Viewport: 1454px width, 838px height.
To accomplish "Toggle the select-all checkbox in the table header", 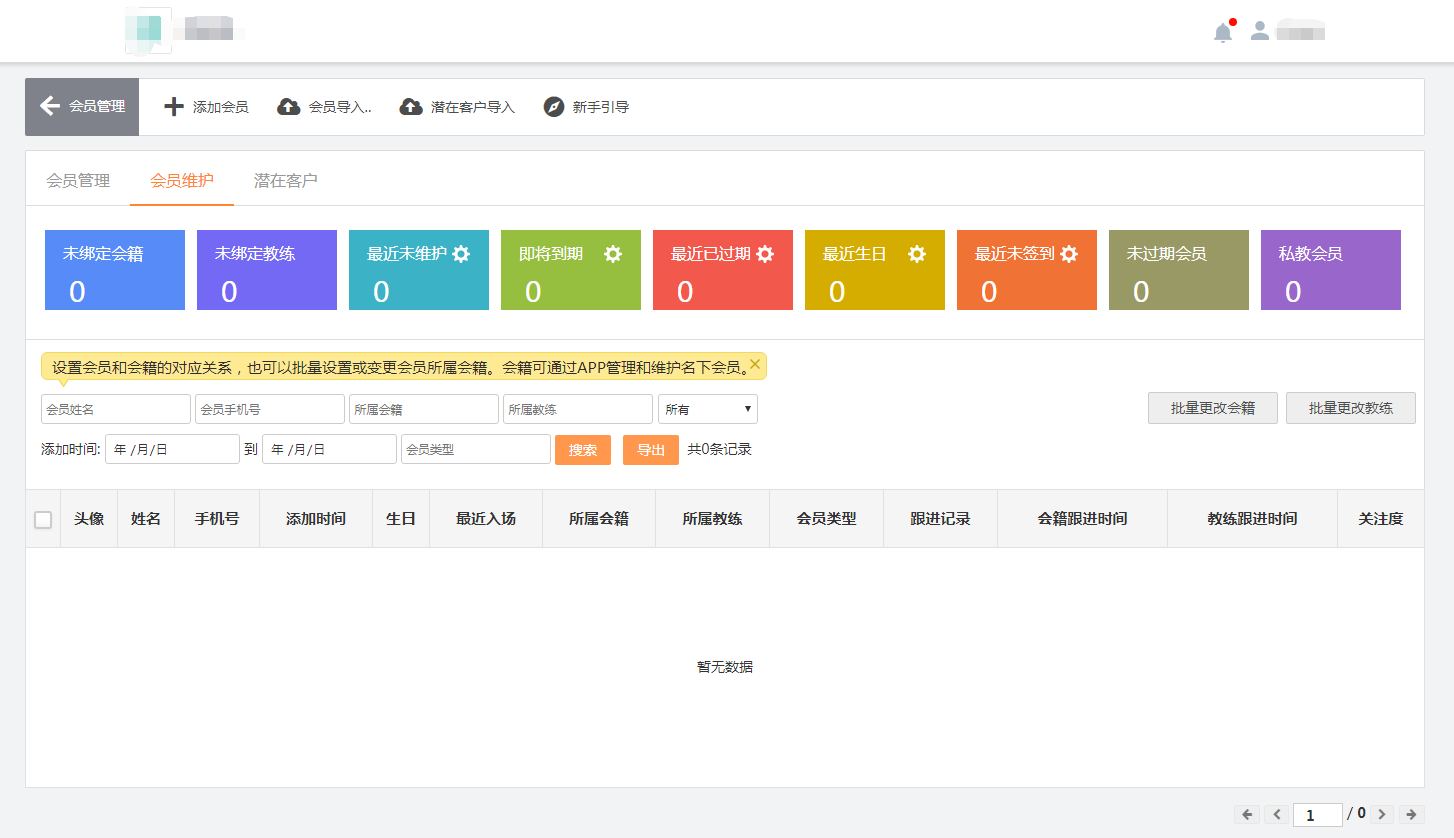I will click(43, 519).
